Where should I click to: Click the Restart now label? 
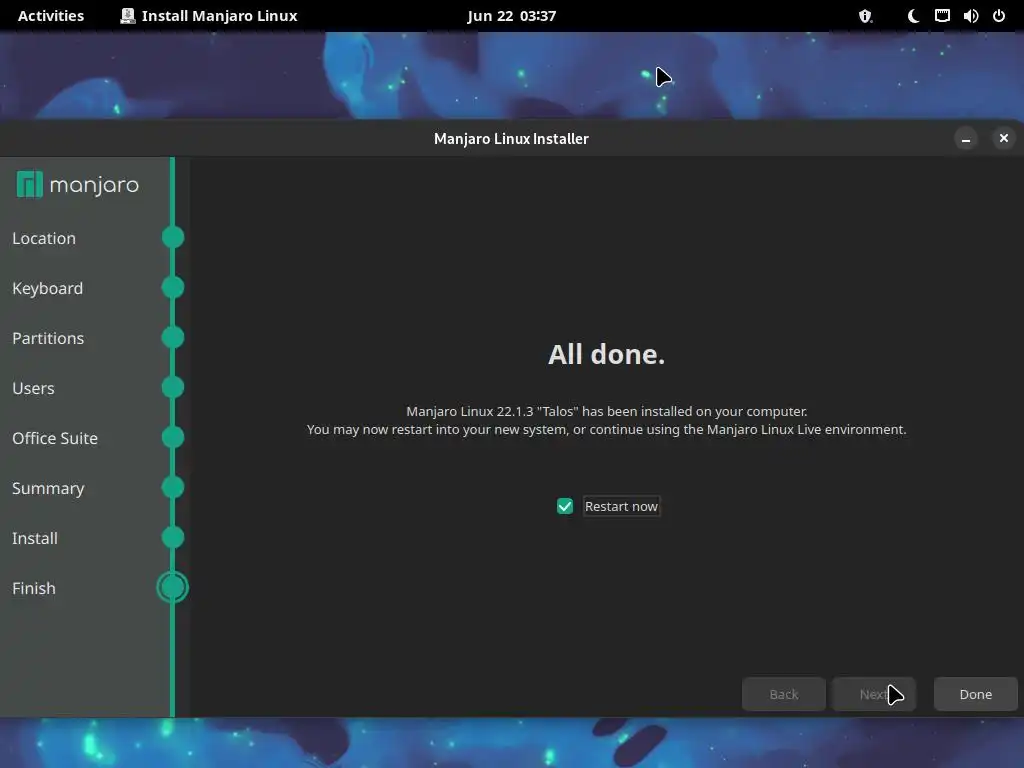pos(621,506)
